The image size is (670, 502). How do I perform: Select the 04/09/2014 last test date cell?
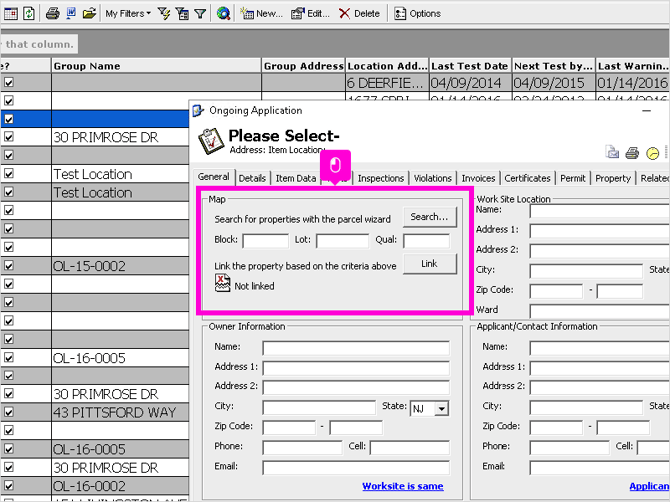point(470,82)
